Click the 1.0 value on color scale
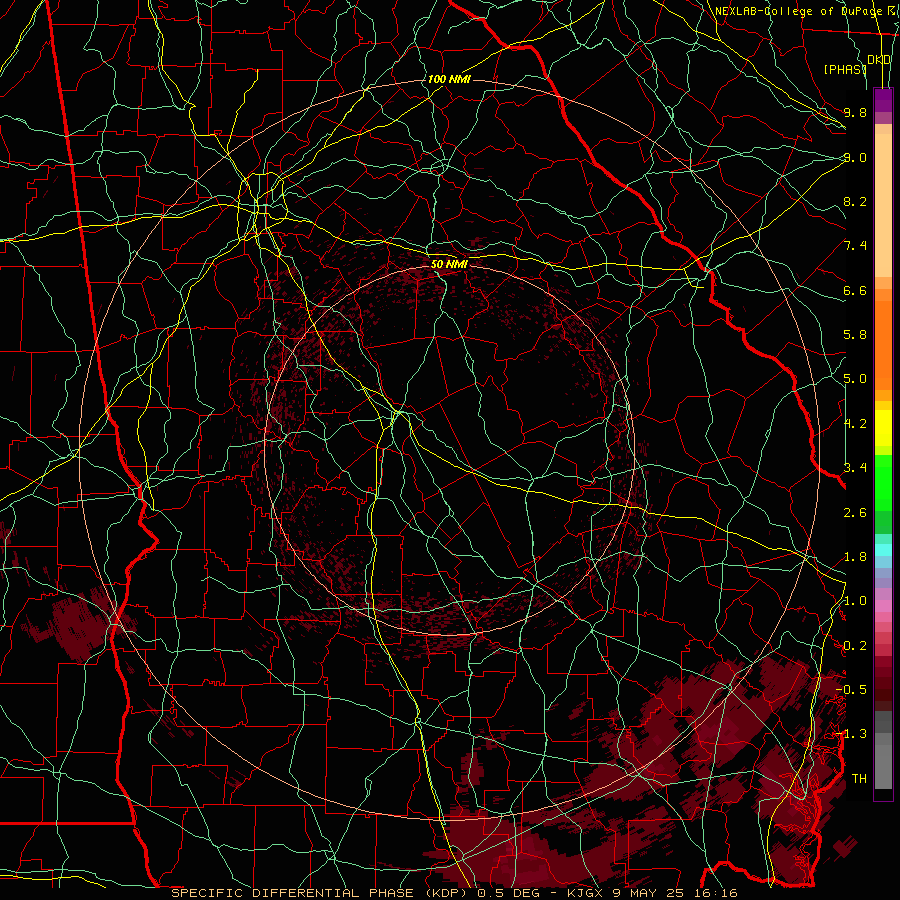The image size is (900, 900). coord(855,601)
